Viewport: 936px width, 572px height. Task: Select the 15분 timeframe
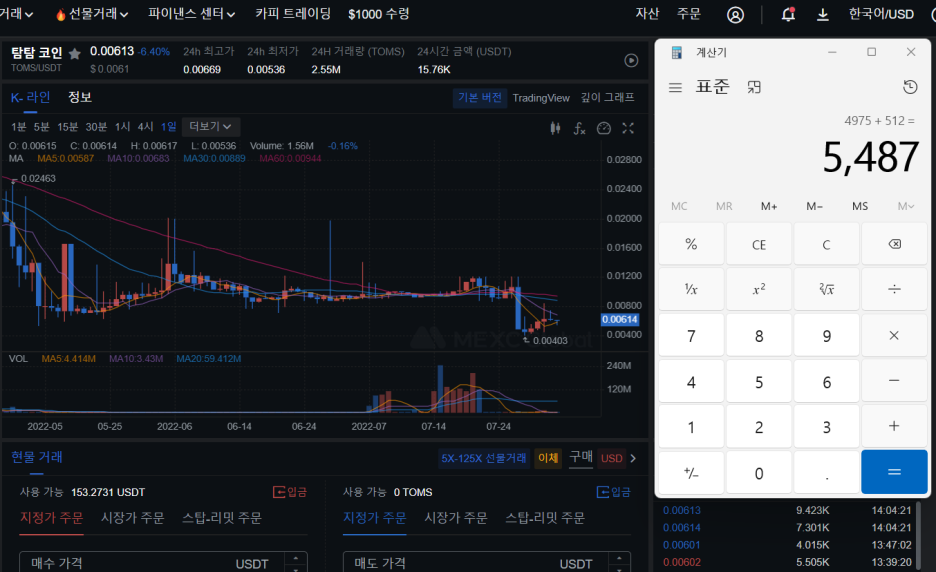click(x=67, y=127)
